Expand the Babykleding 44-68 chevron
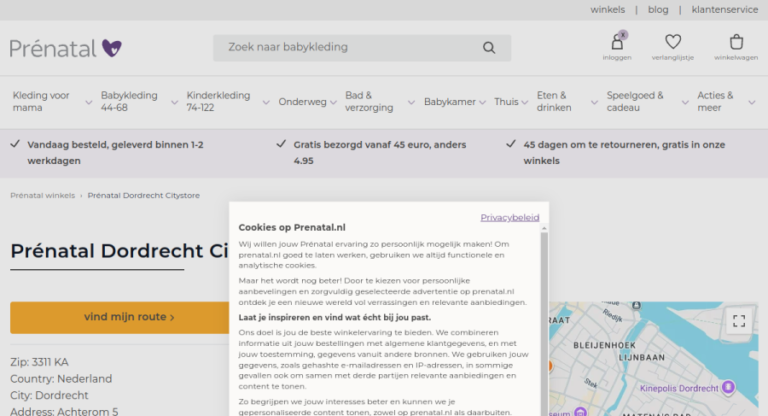768x416 pixels. tap(174, 102)
